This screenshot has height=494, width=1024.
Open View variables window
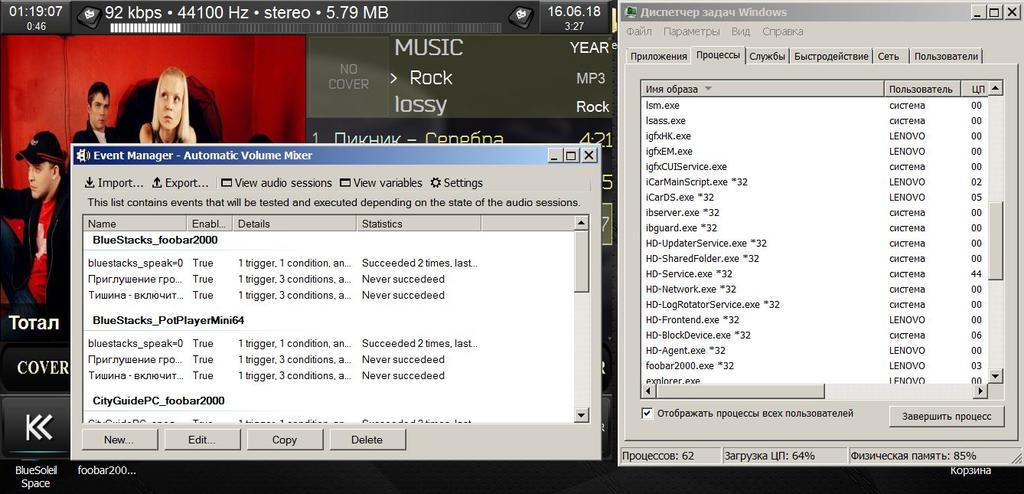346,183
